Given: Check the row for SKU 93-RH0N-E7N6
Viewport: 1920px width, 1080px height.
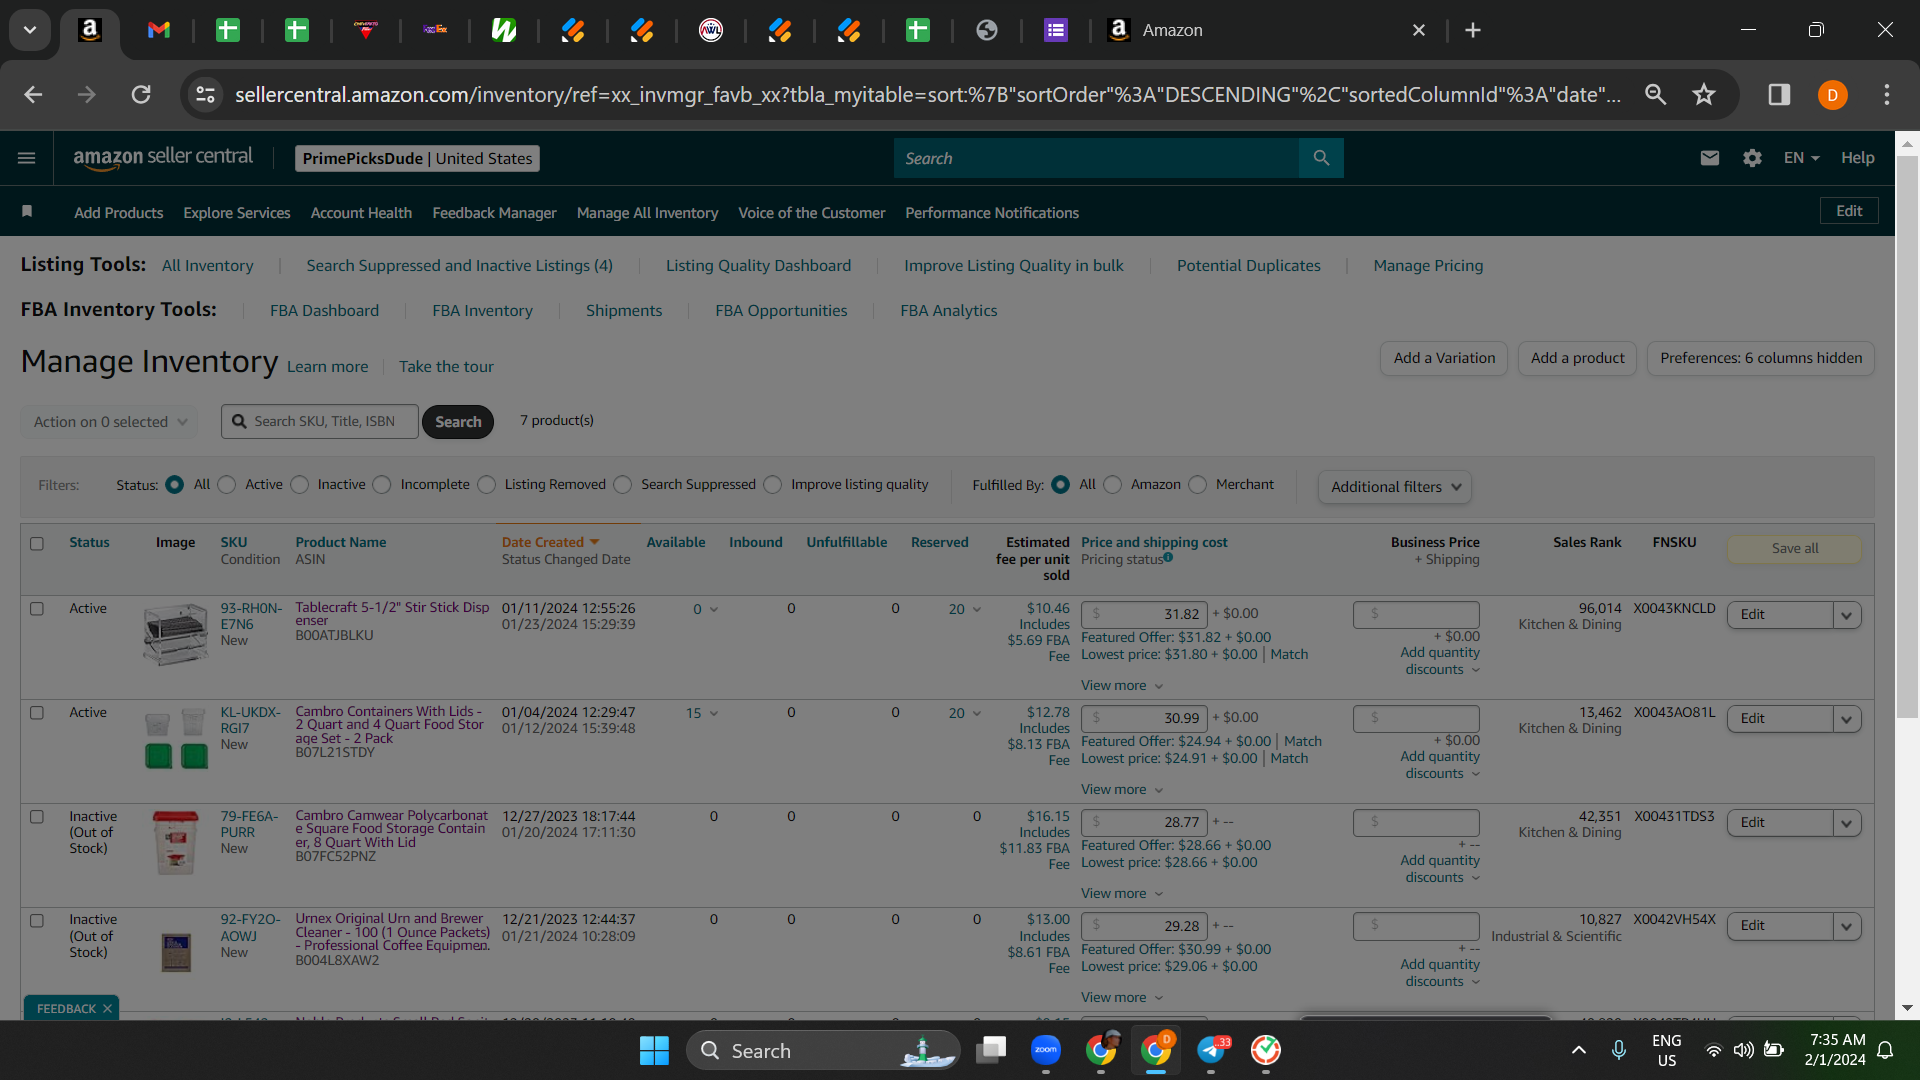Looking at the screenshot, I should coord(37,609).
